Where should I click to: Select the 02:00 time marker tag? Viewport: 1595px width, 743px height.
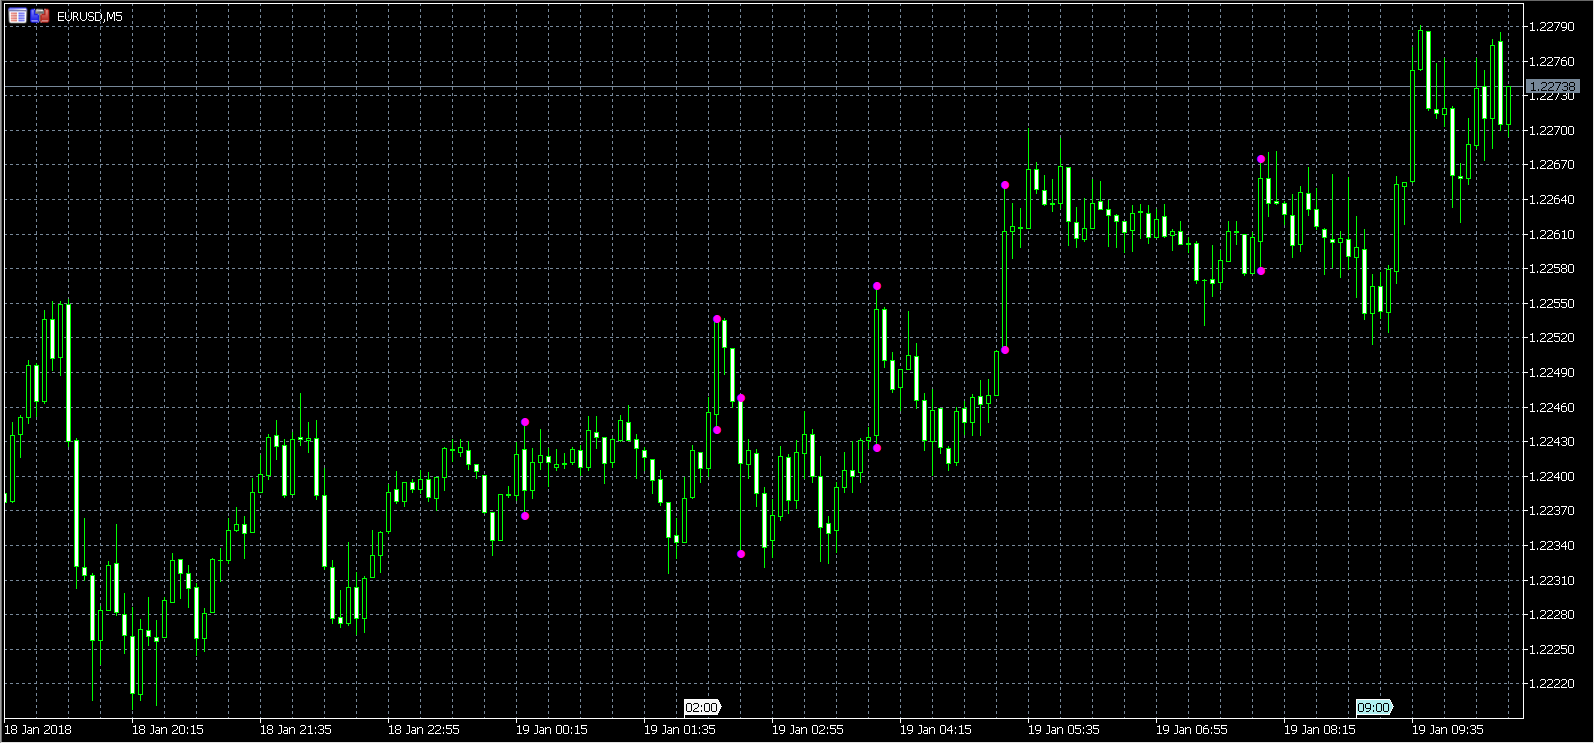(701, 708)
